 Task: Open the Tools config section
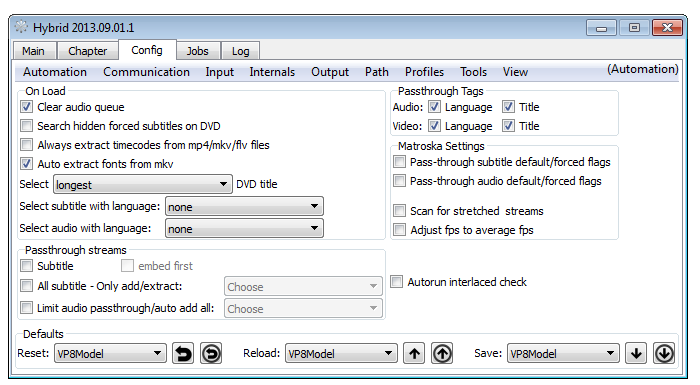tap(473, 72)
